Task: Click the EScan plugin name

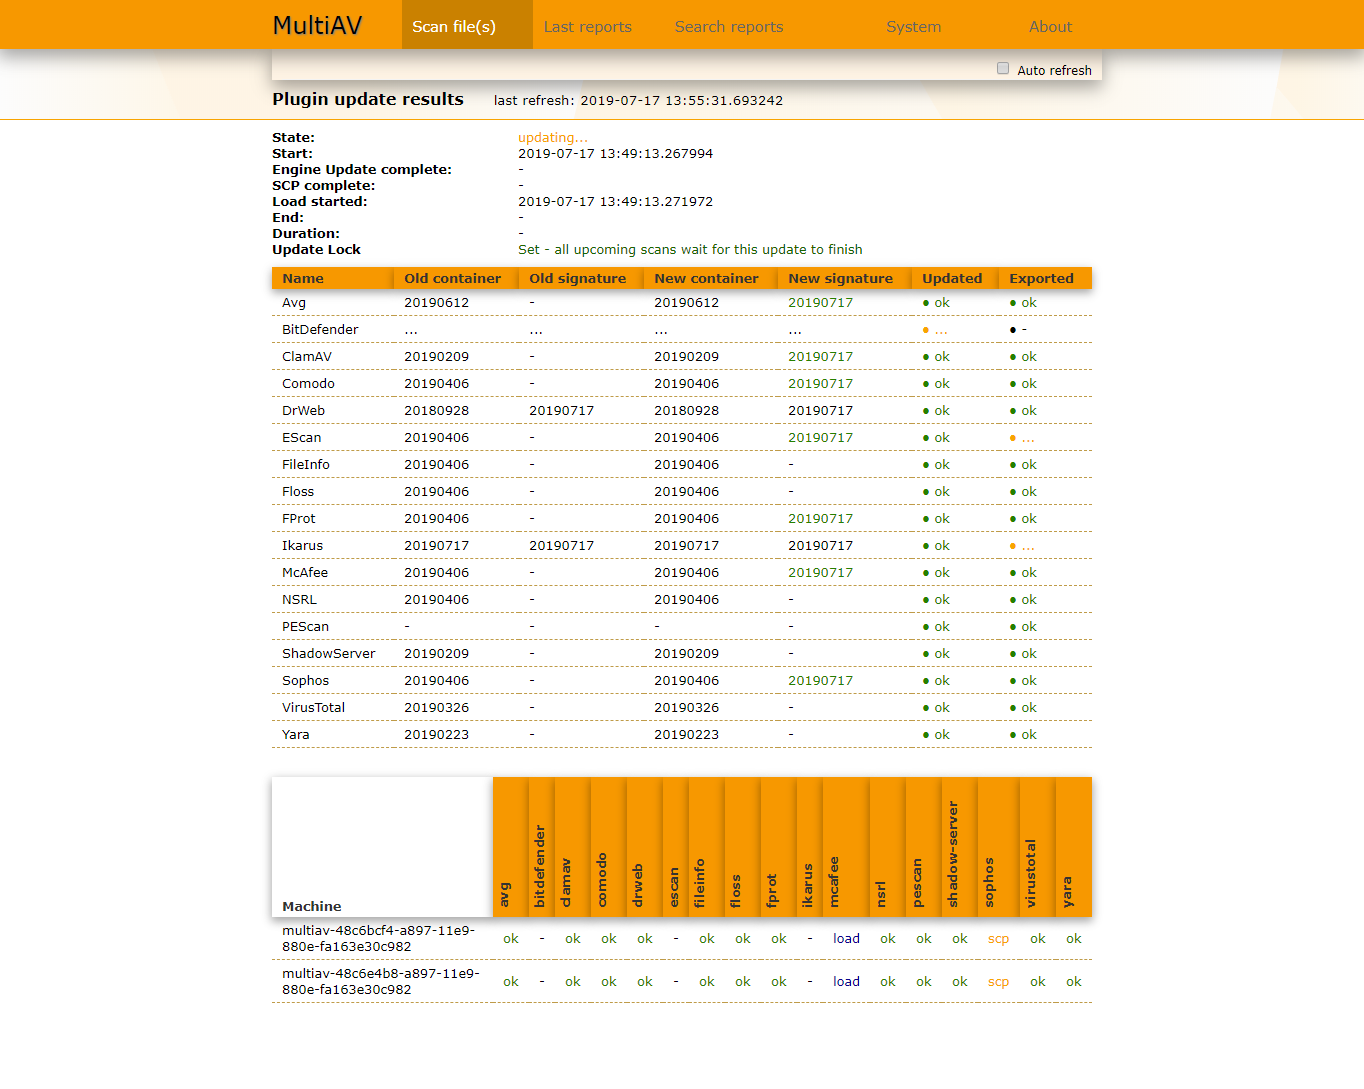Action: 301,438
